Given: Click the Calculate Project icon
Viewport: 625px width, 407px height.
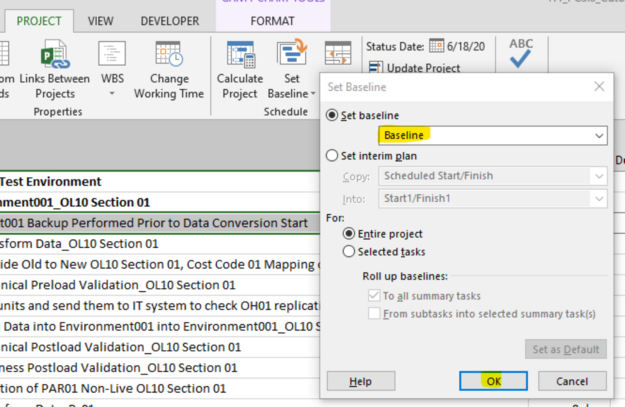Looking at the screenshot, I should [x=240, y=55].
